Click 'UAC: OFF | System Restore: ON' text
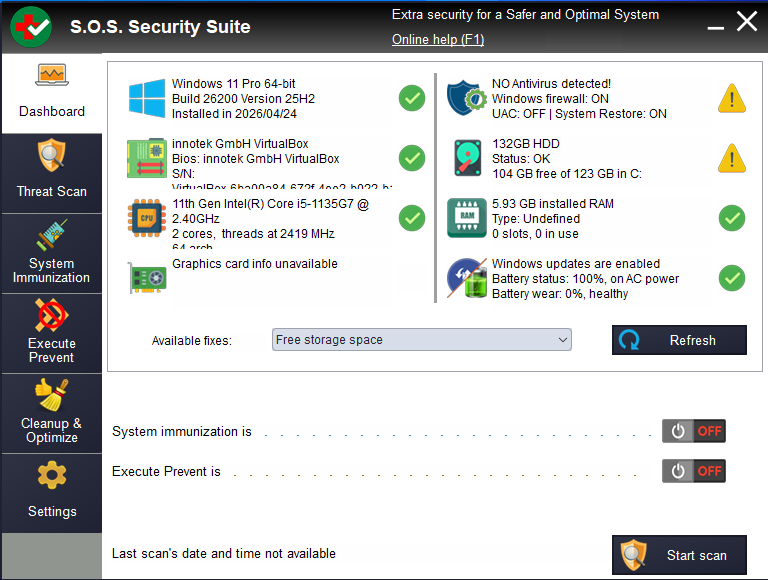The image size is (768, 580). 579,114
